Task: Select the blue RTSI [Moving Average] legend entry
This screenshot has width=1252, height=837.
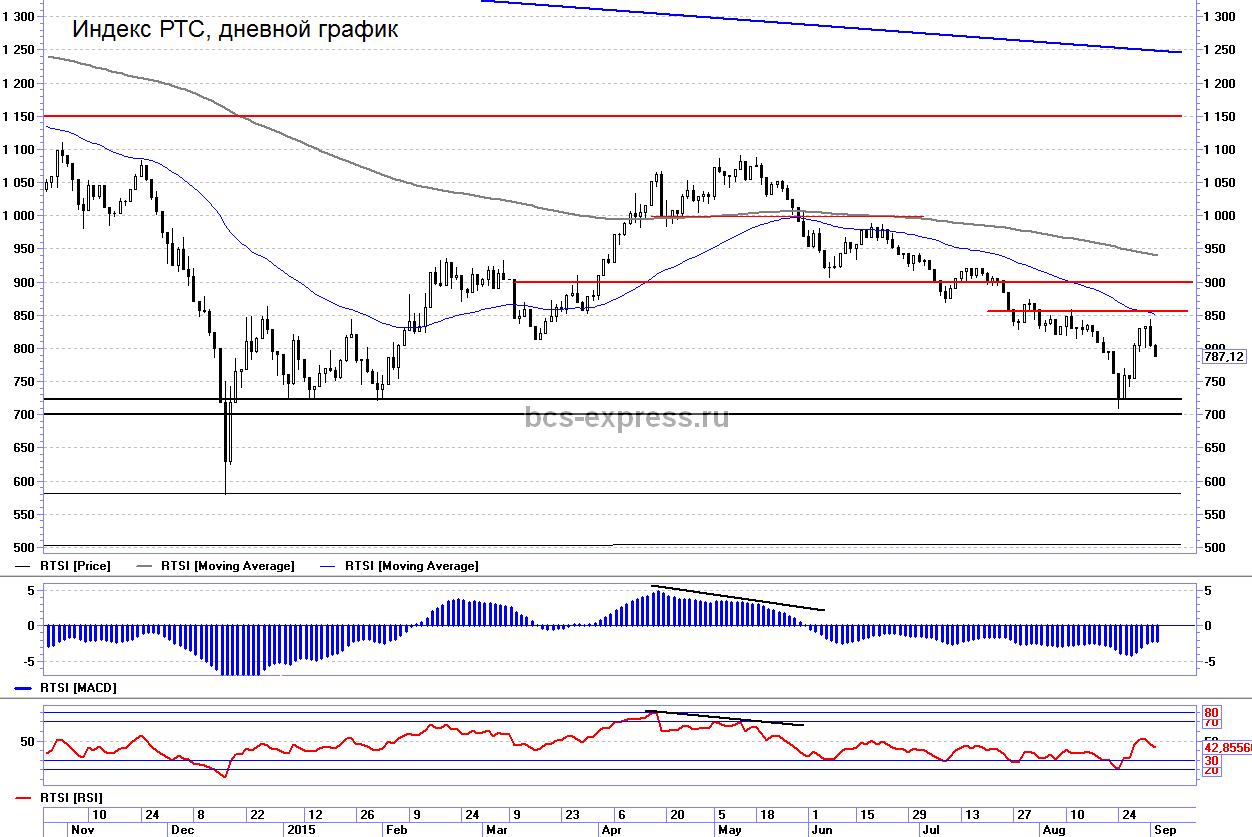Action: (411, 566)
